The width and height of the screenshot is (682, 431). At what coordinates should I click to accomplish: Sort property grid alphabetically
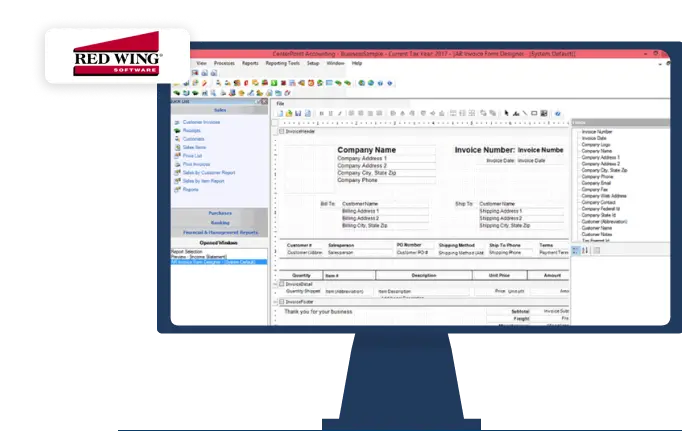click(585, 250)
